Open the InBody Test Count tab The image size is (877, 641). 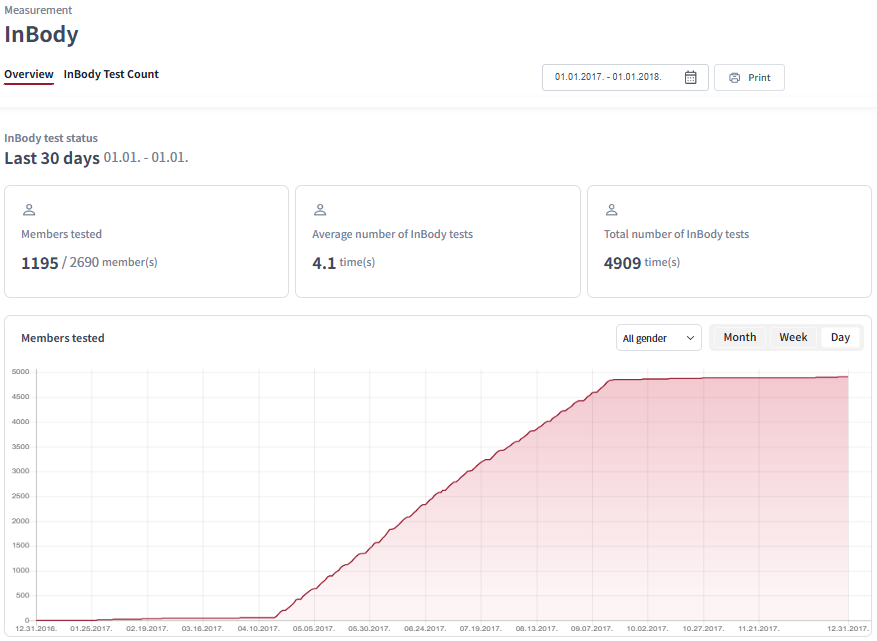(x=111, y=74)
